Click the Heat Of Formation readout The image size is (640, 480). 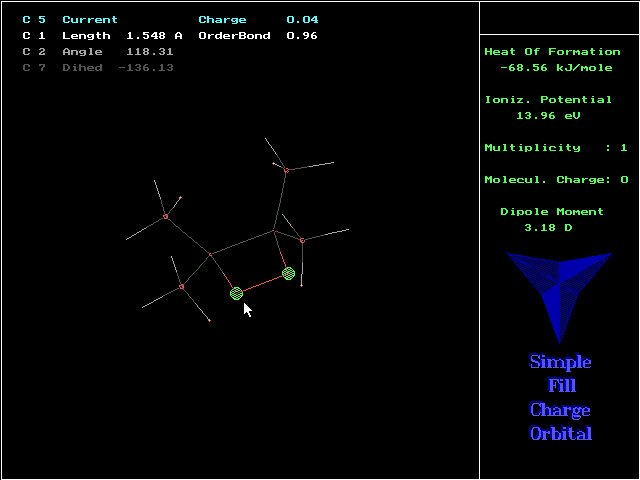pyautogui.click(x=552, y=60)
